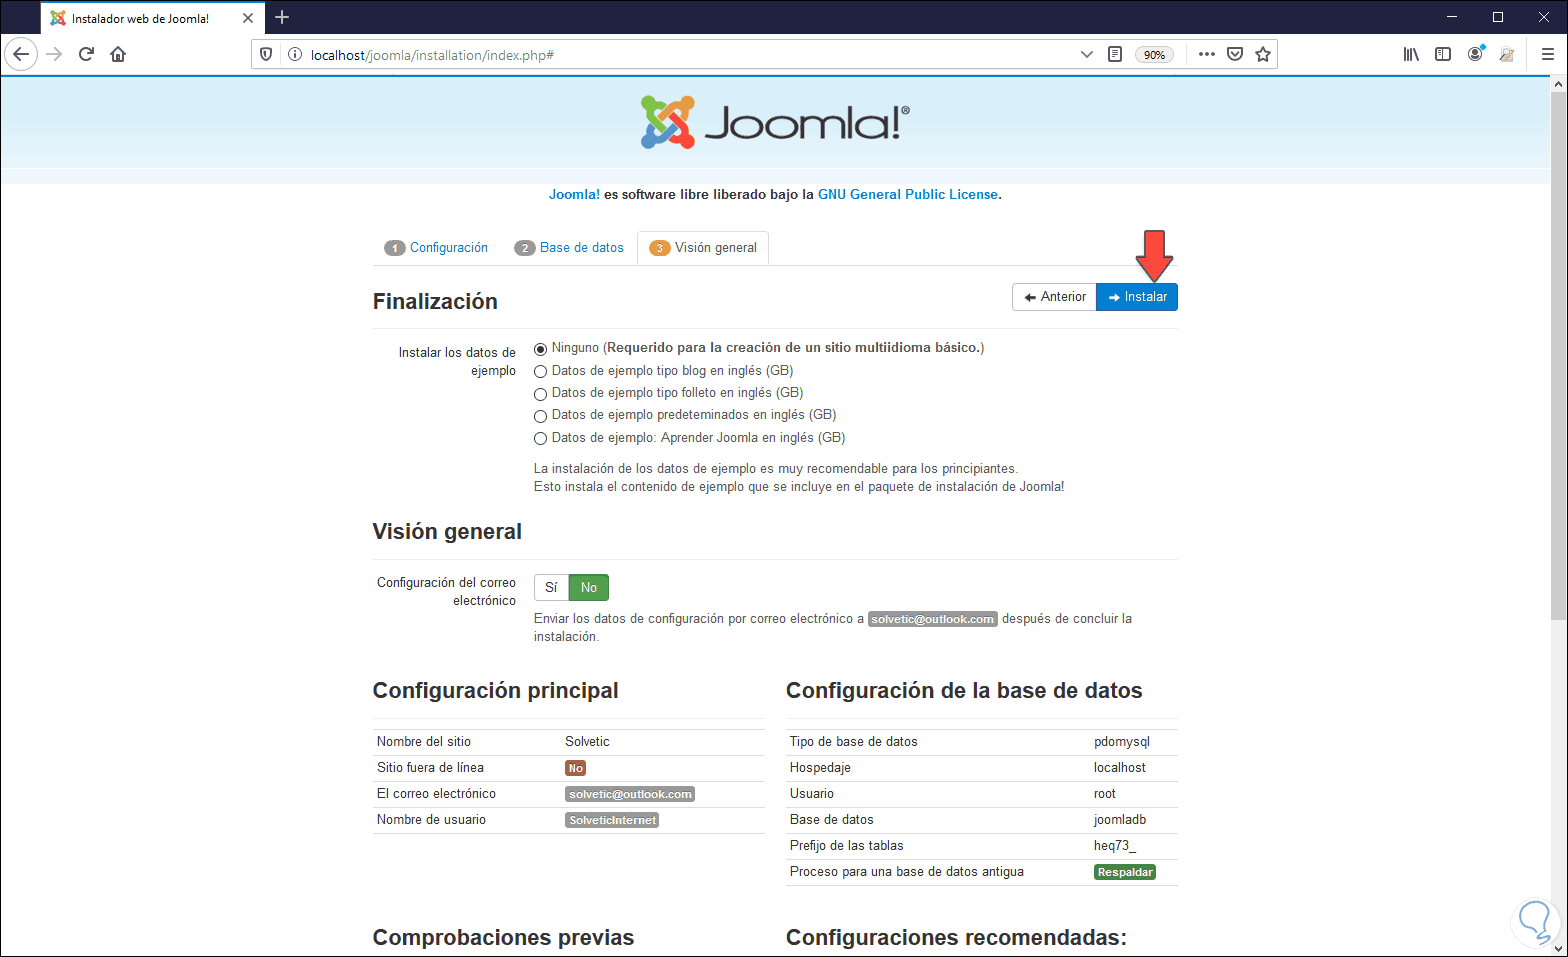Viewport: 1568px width, 957px height.
Task: Open page actions three-dot menu
Action: click(1207, 54)
